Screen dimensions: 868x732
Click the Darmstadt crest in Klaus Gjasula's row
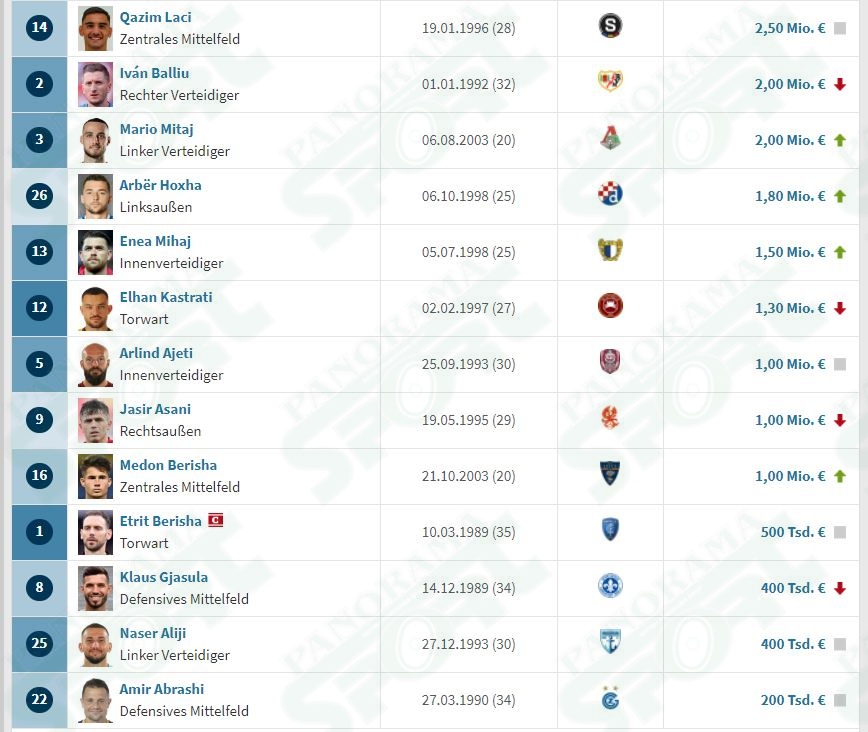pyautogui.click(x=610, y=586)
